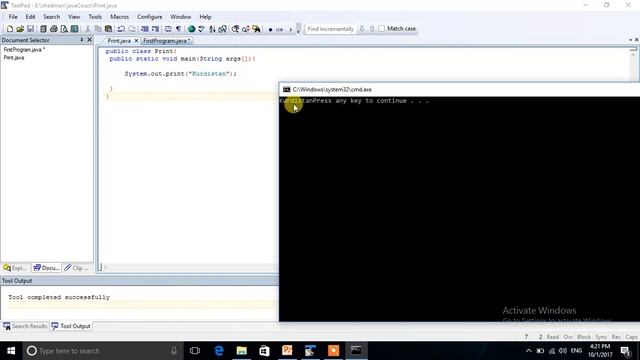Click 'Tool completed successfully' output line

(x=59, y=297)
